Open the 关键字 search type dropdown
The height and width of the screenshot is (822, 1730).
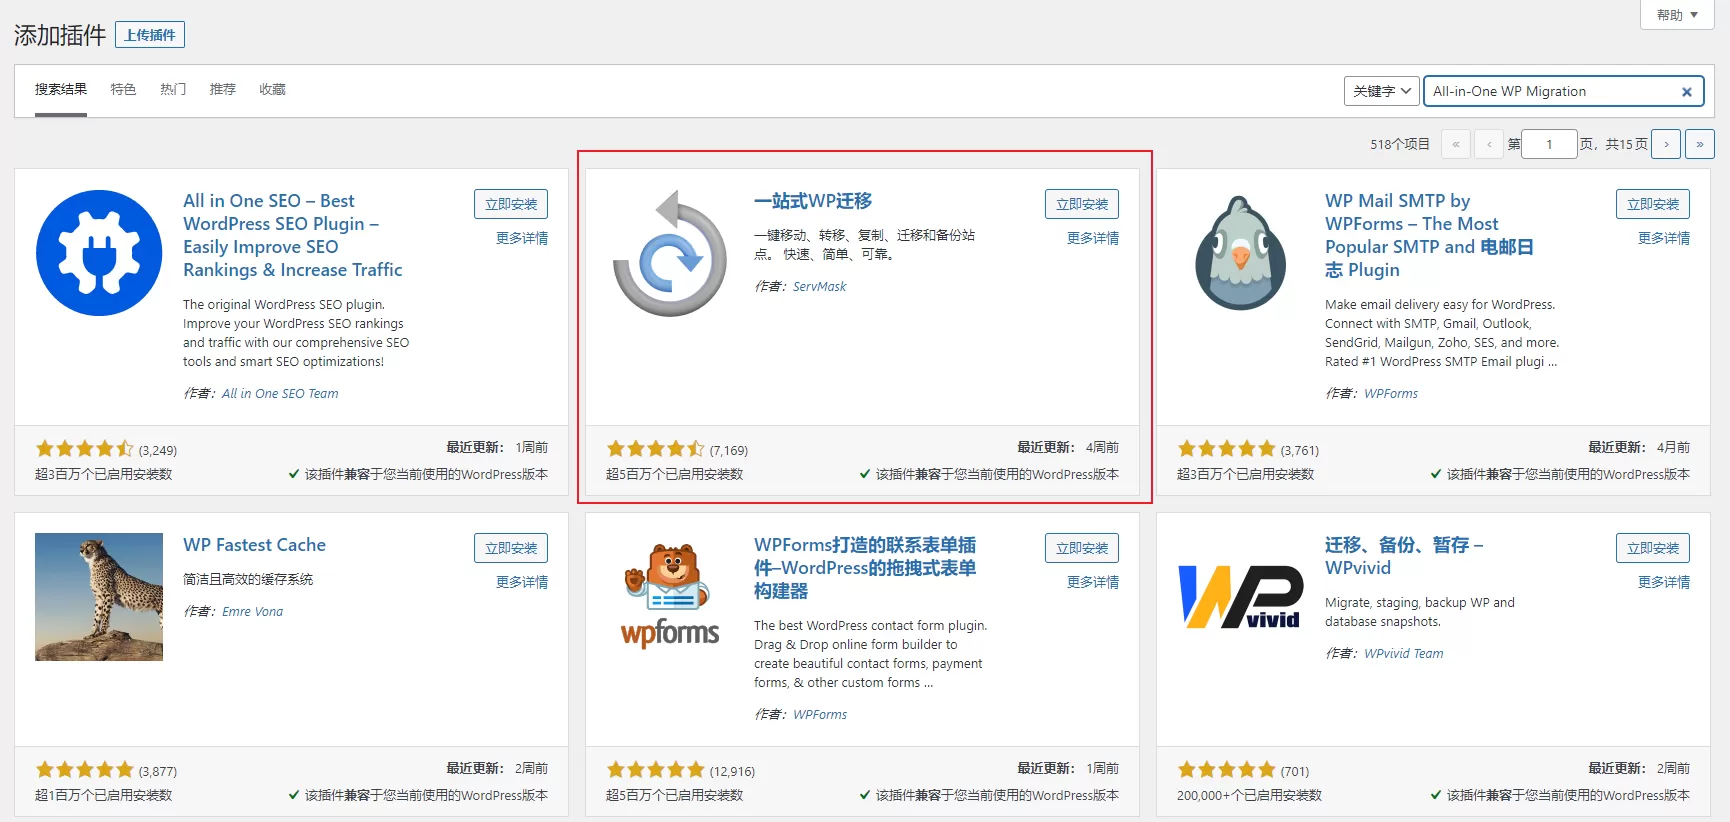click(1382, 91)
